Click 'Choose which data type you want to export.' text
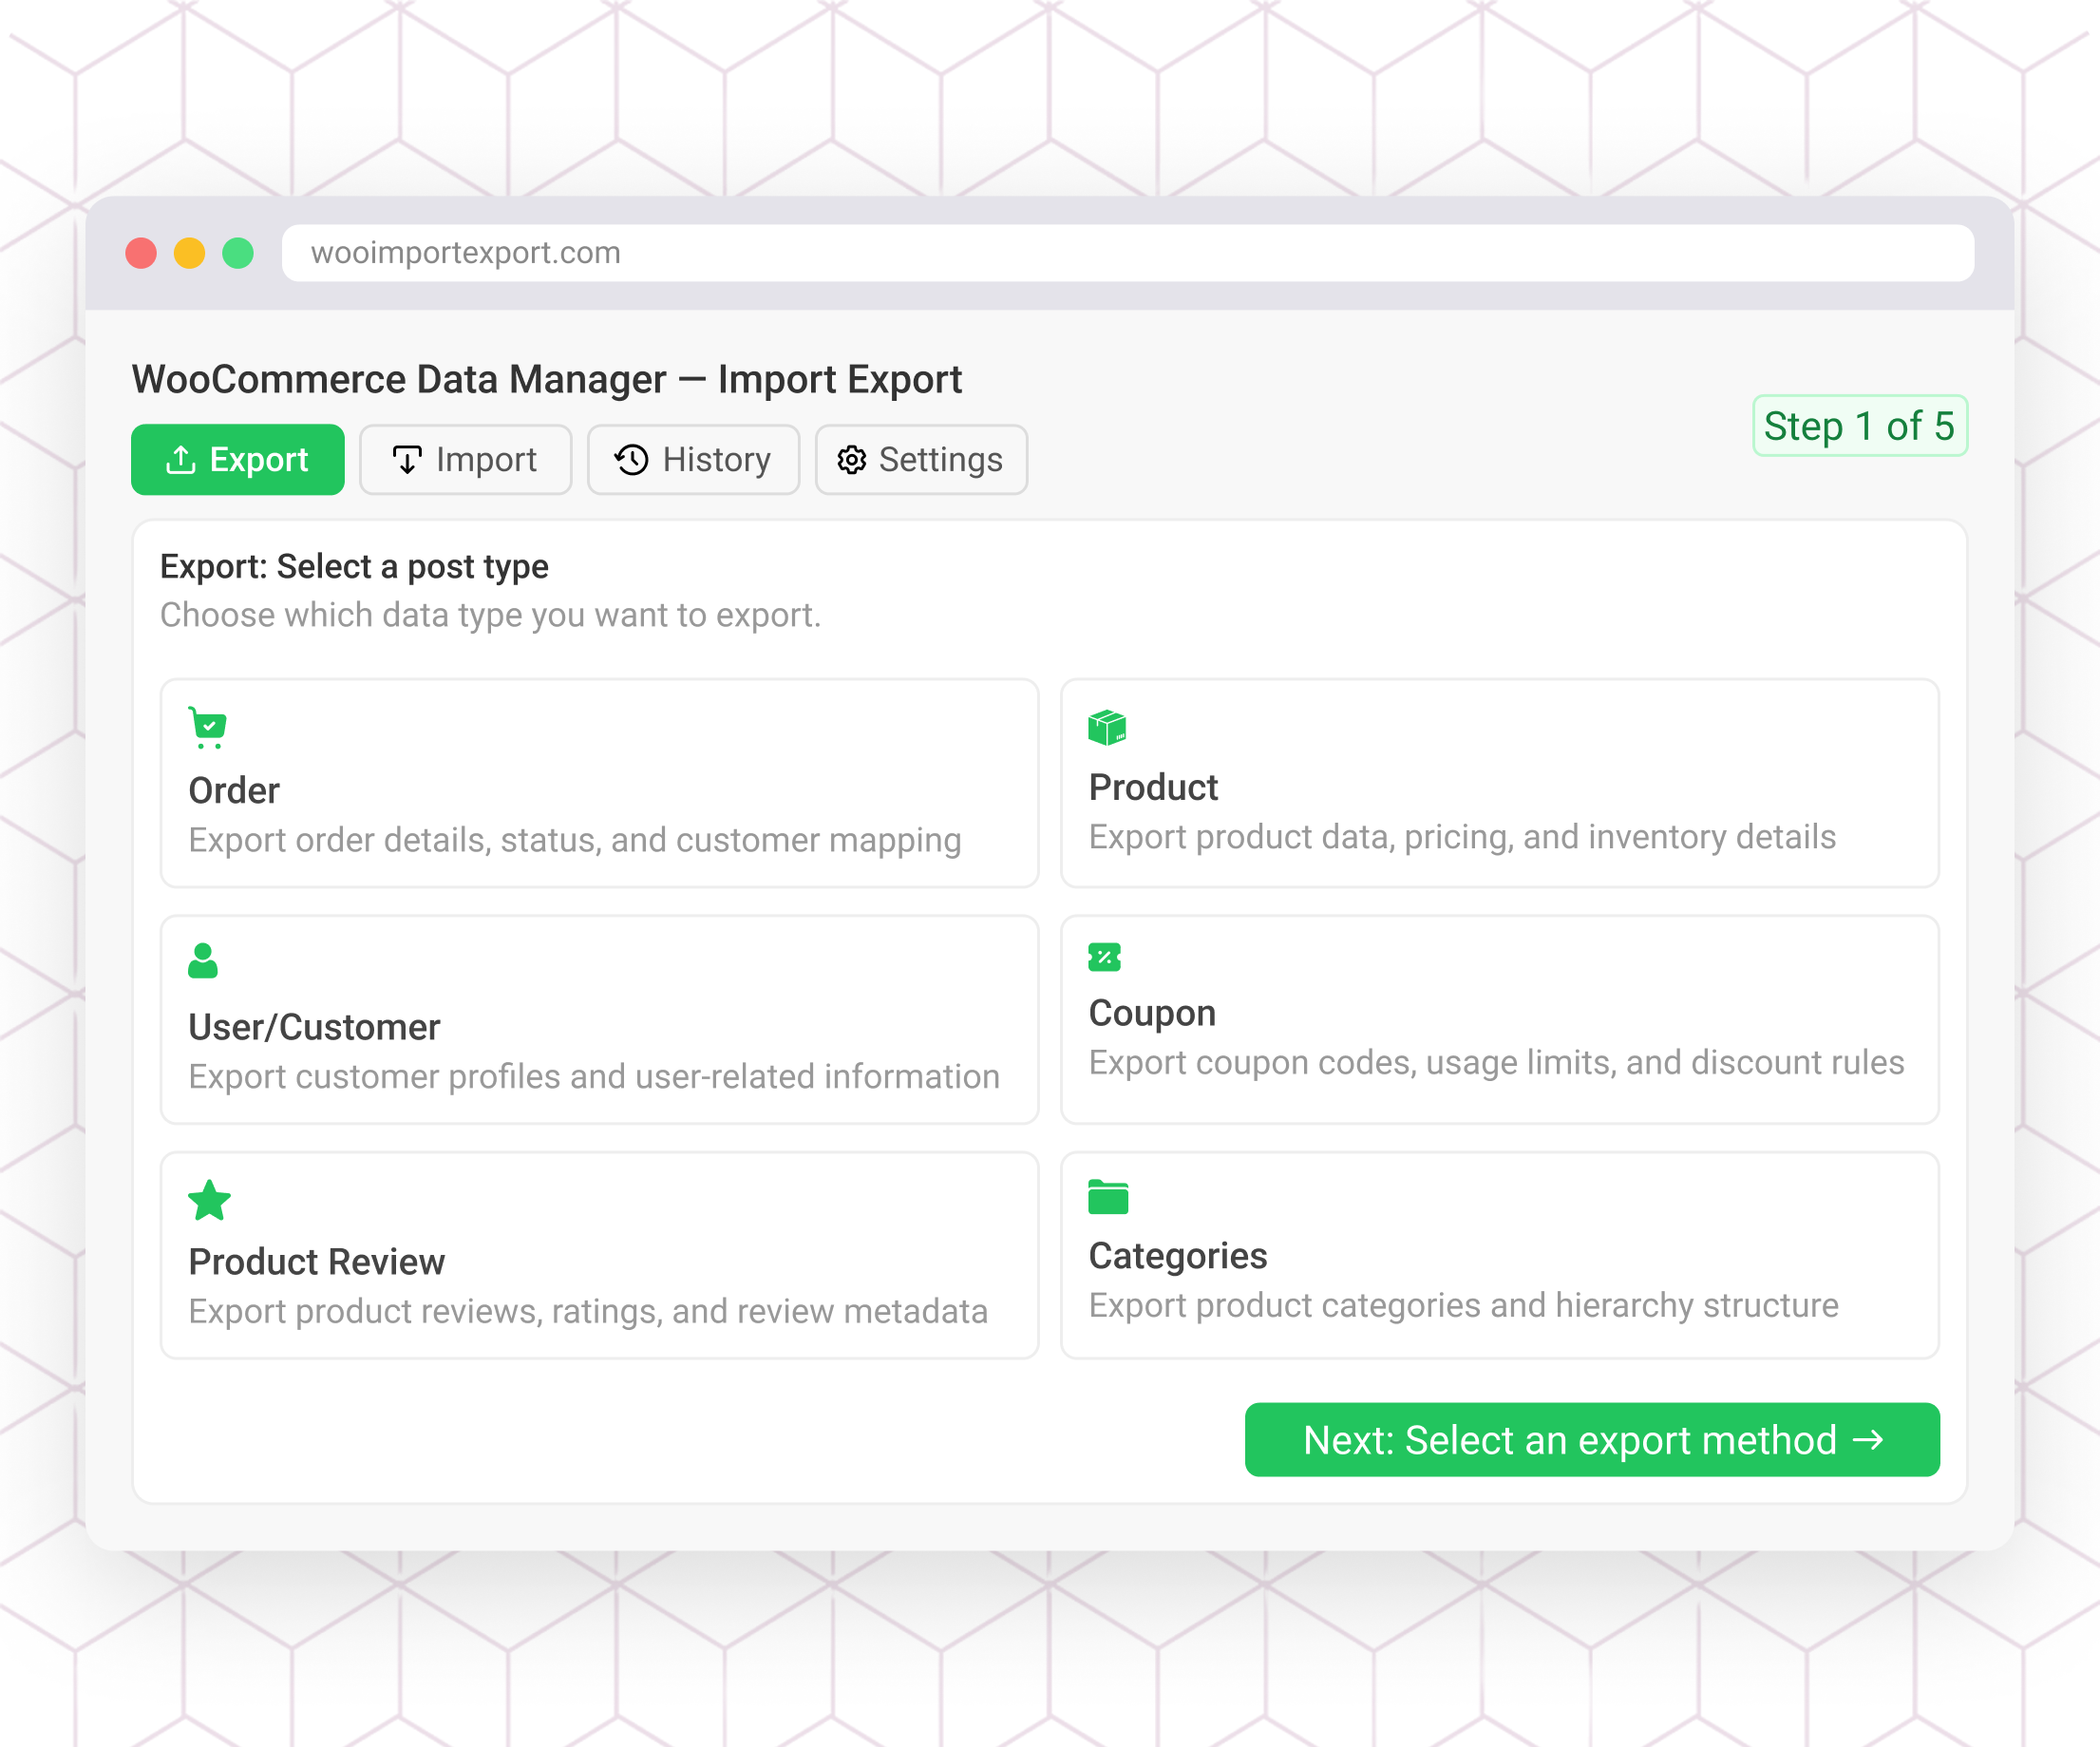 [x=490, y=615]
